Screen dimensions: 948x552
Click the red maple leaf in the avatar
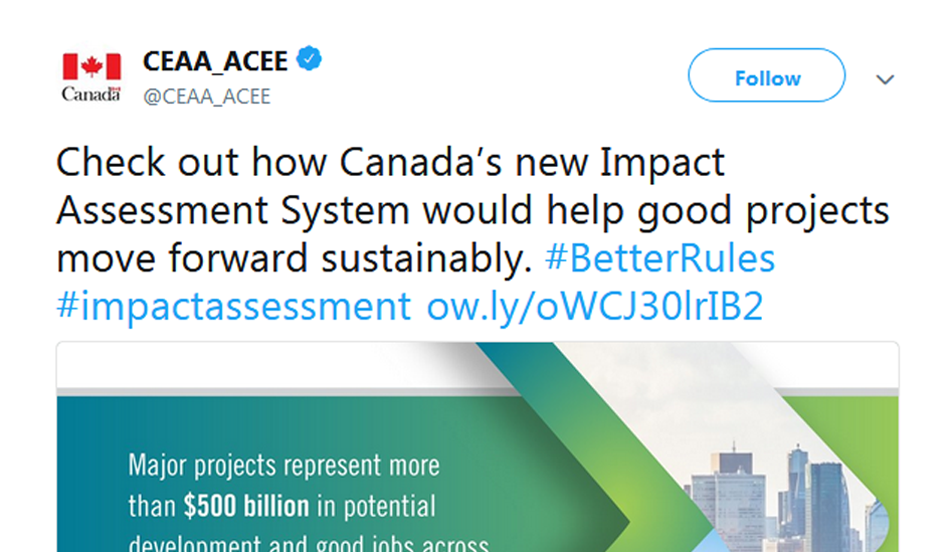click(x=91, y=67)
